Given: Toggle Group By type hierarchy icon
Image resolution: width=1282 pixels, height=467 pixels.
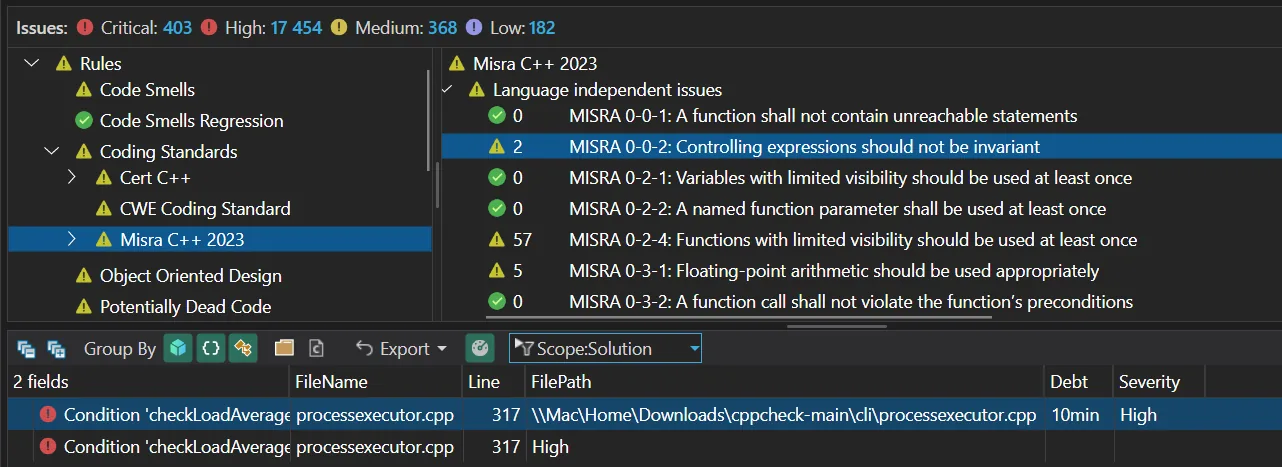Looking at the screenshot, I should tap(243, 348).
